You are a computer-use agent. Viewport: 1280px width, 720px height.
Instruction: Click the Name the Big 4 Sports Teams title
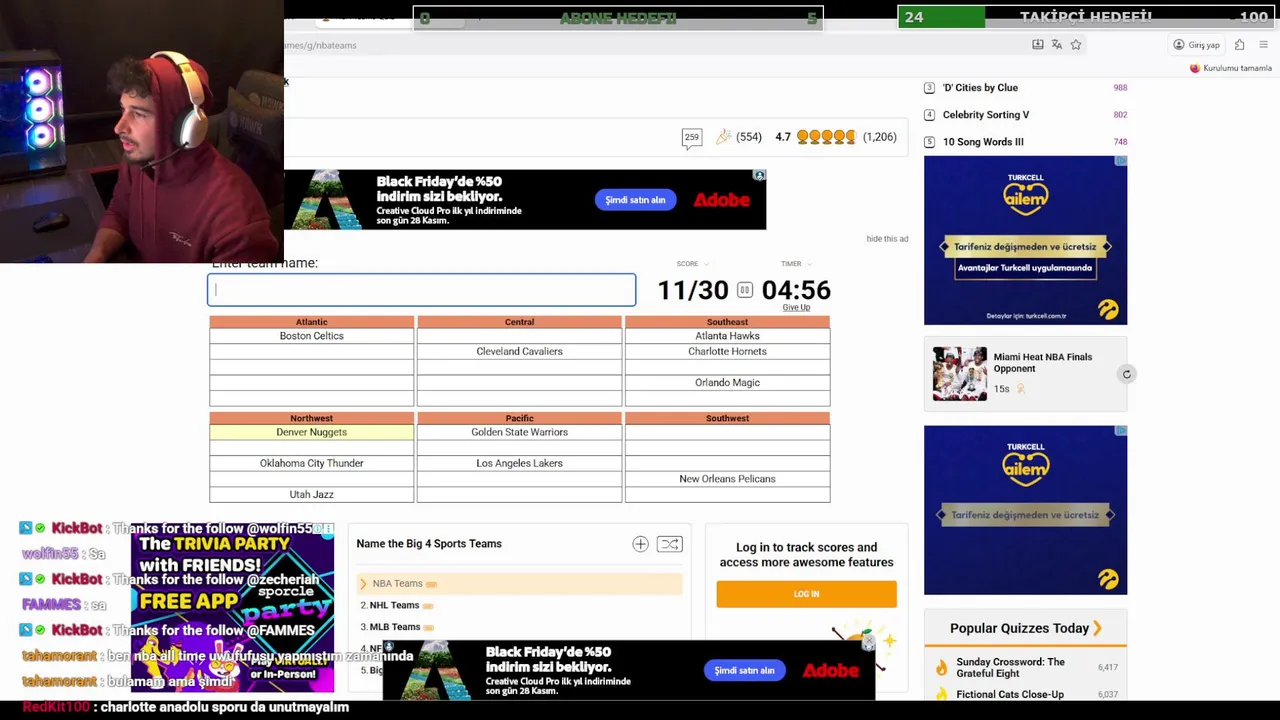[429, 544]
